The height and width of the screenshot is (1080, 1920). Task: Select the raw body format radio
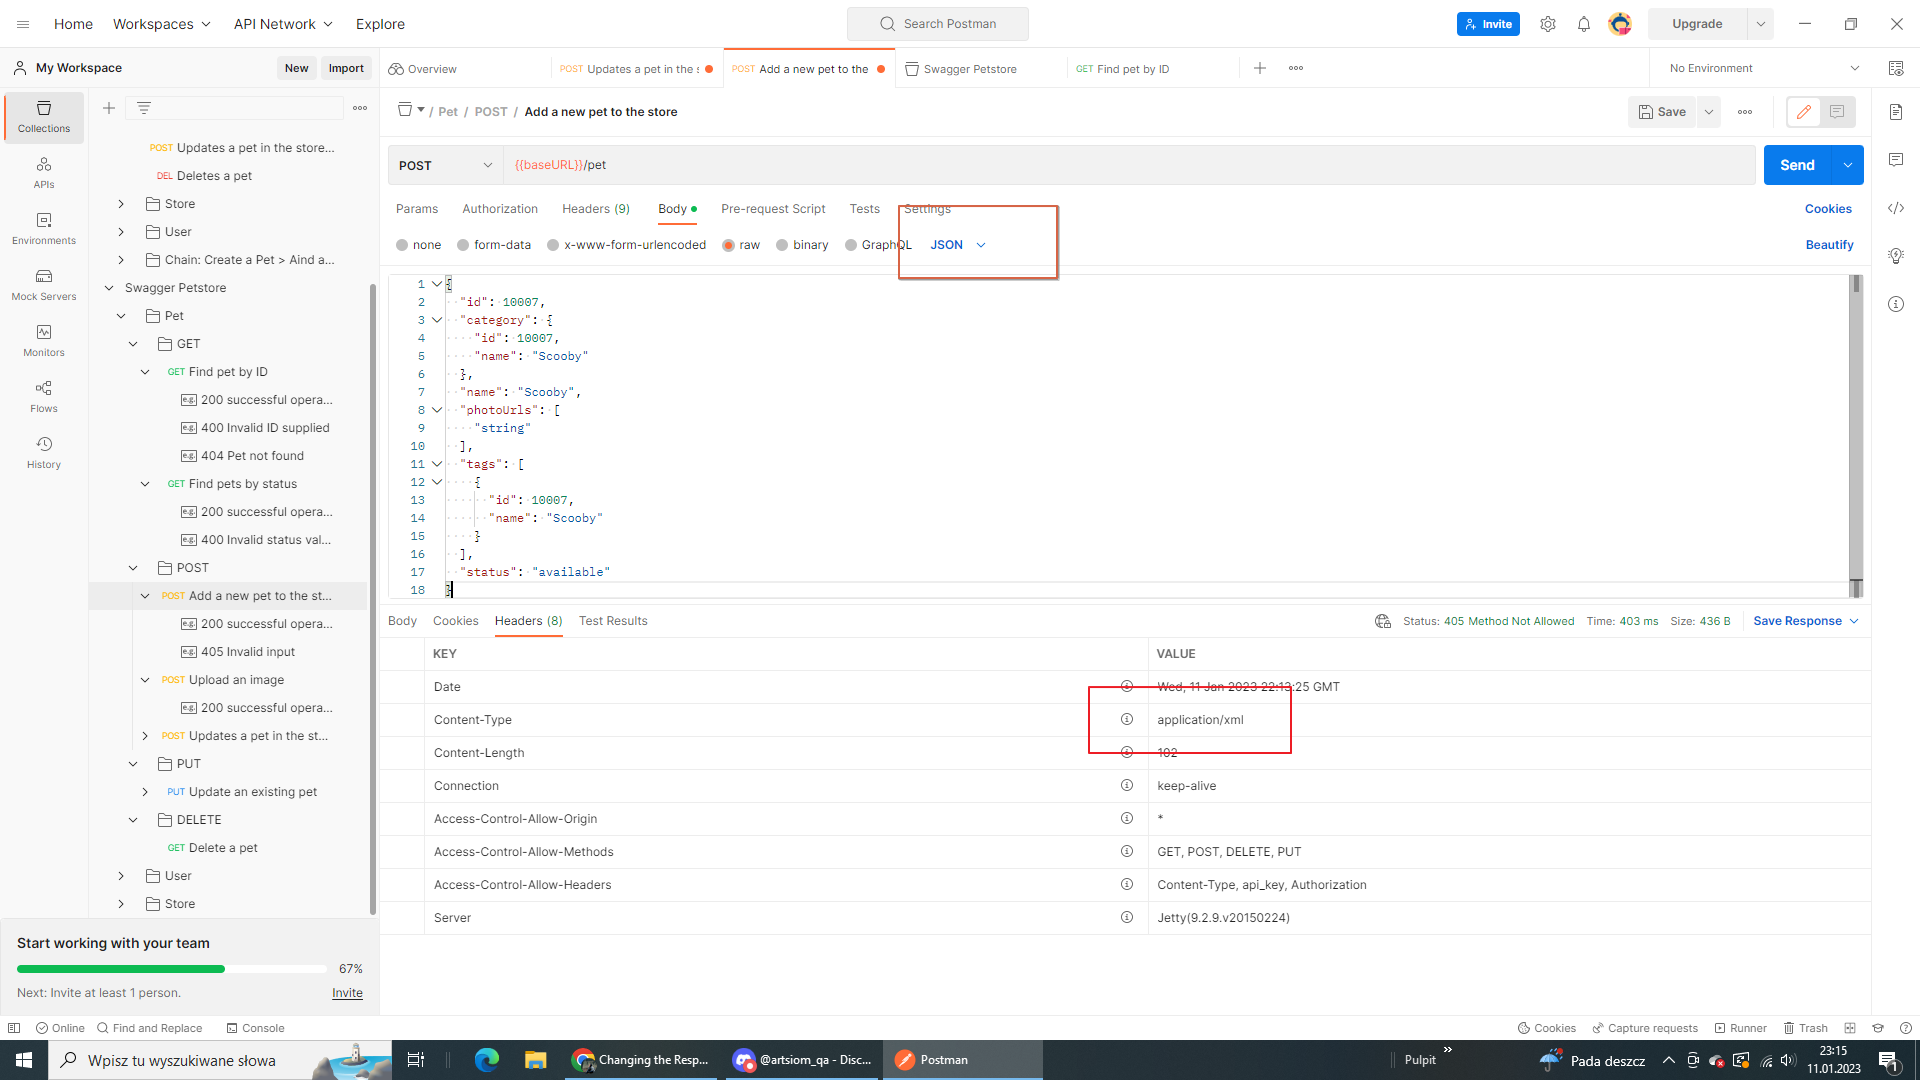740,245
